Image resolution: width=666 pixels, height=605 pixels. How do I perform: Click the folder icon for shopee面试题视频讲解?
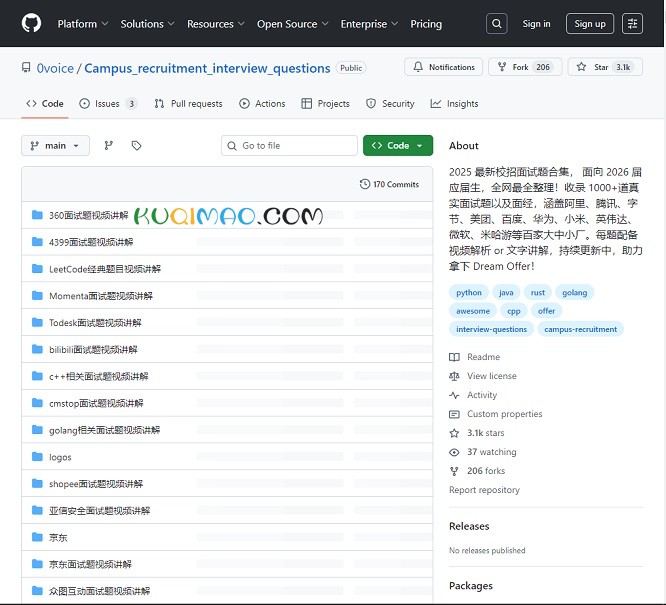point(37,483)
